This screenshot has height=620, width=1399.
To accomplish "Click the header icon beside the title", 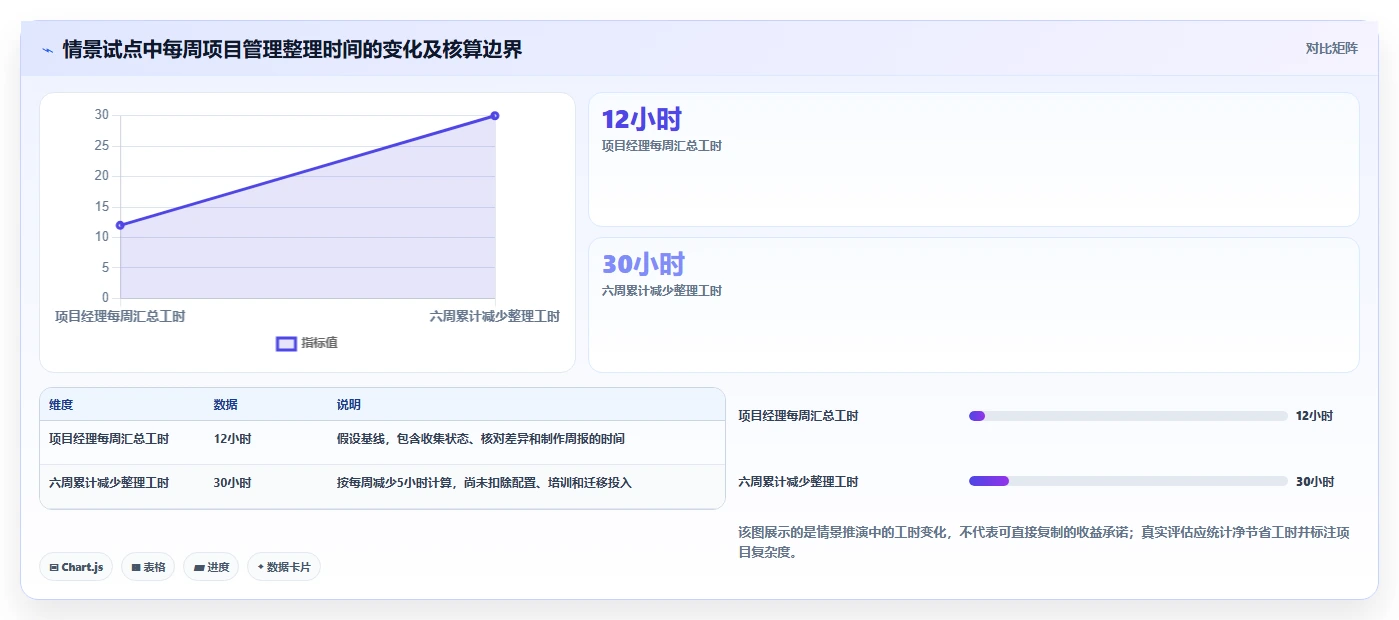I will point(47,50).
